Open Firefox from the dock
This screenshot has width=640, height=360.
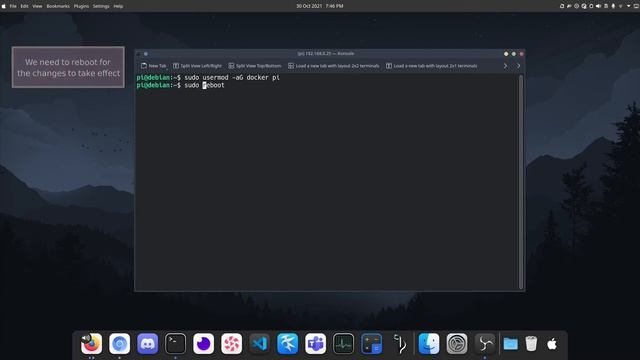(x=91, y=344)
